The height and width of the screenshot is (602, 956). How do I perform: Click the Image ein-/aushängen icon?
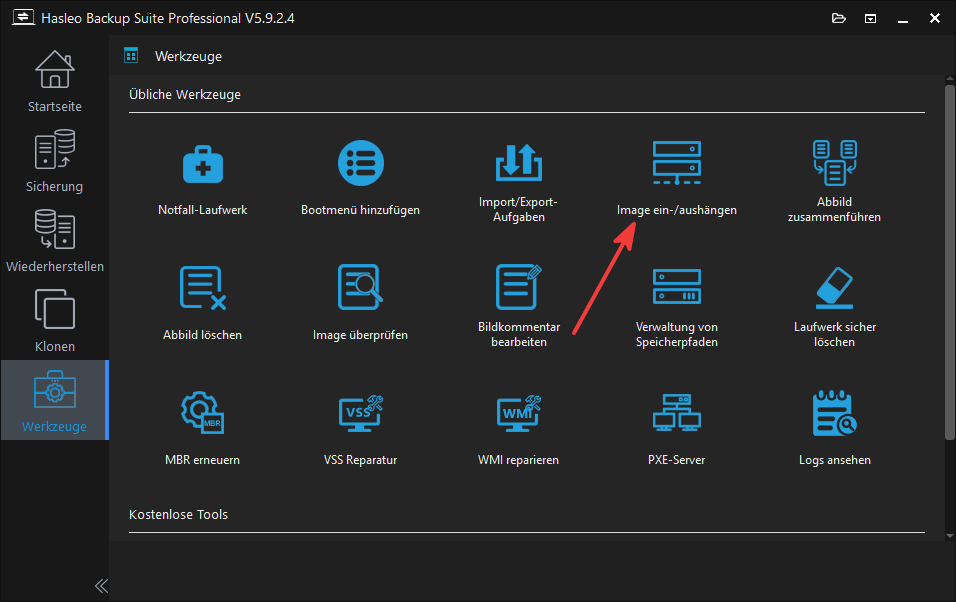[677, 163]
